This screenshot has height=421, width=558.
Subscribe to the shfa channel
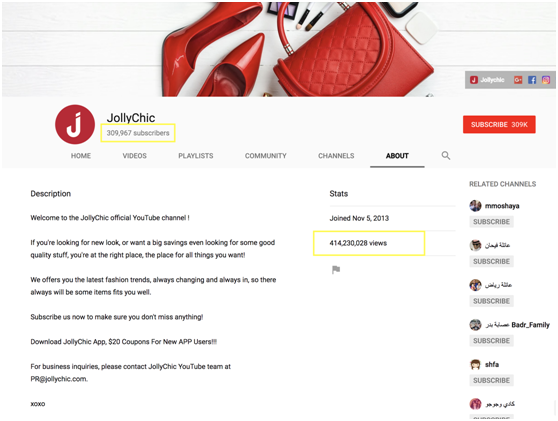click(x=491, y=380)
